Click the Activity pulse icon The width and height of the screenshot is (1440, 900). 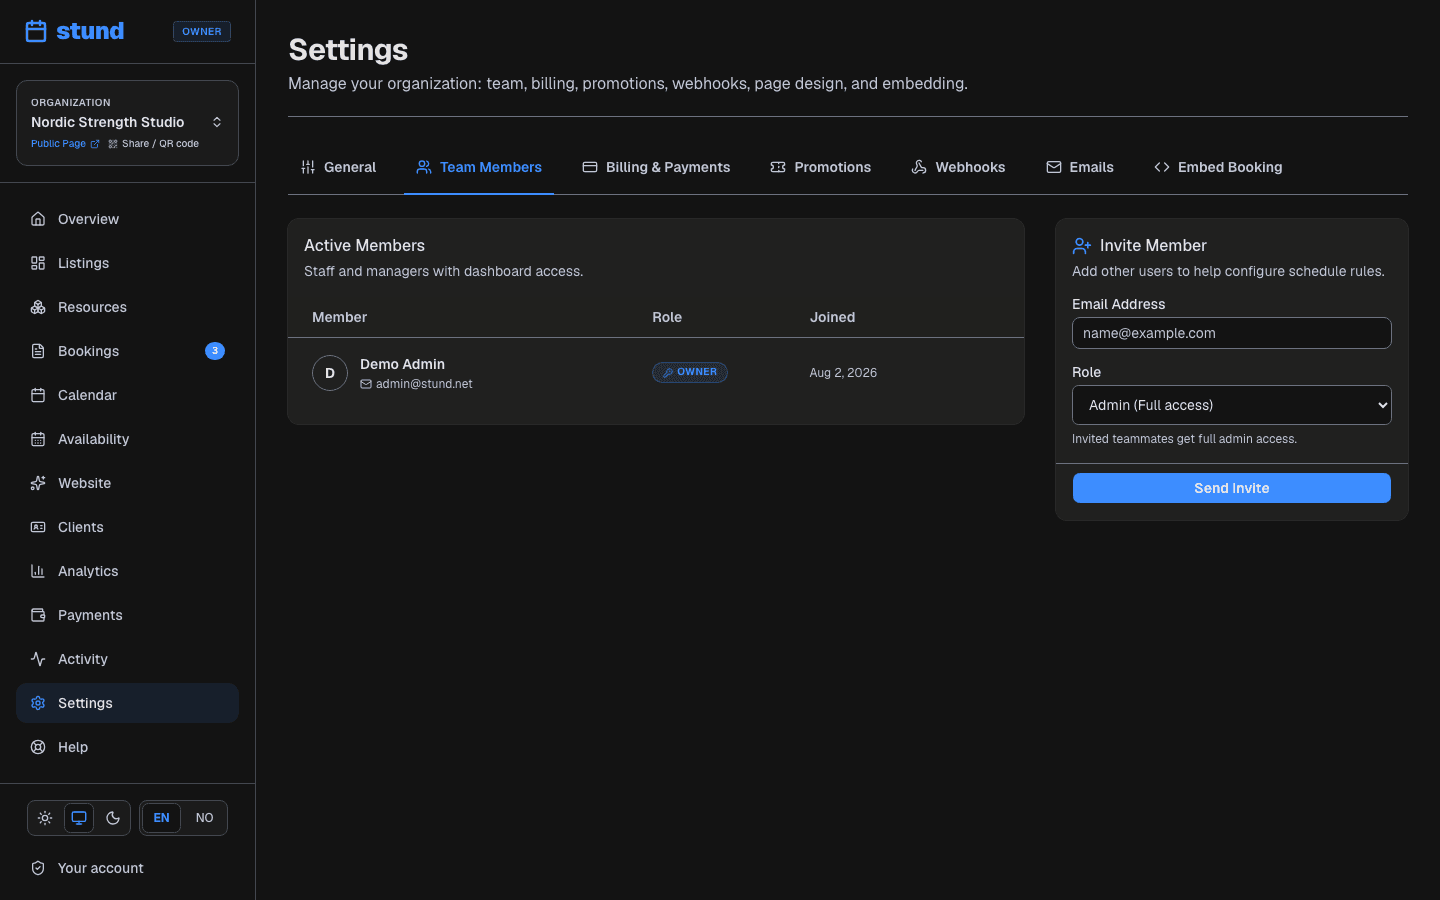[x=38, y=659]
